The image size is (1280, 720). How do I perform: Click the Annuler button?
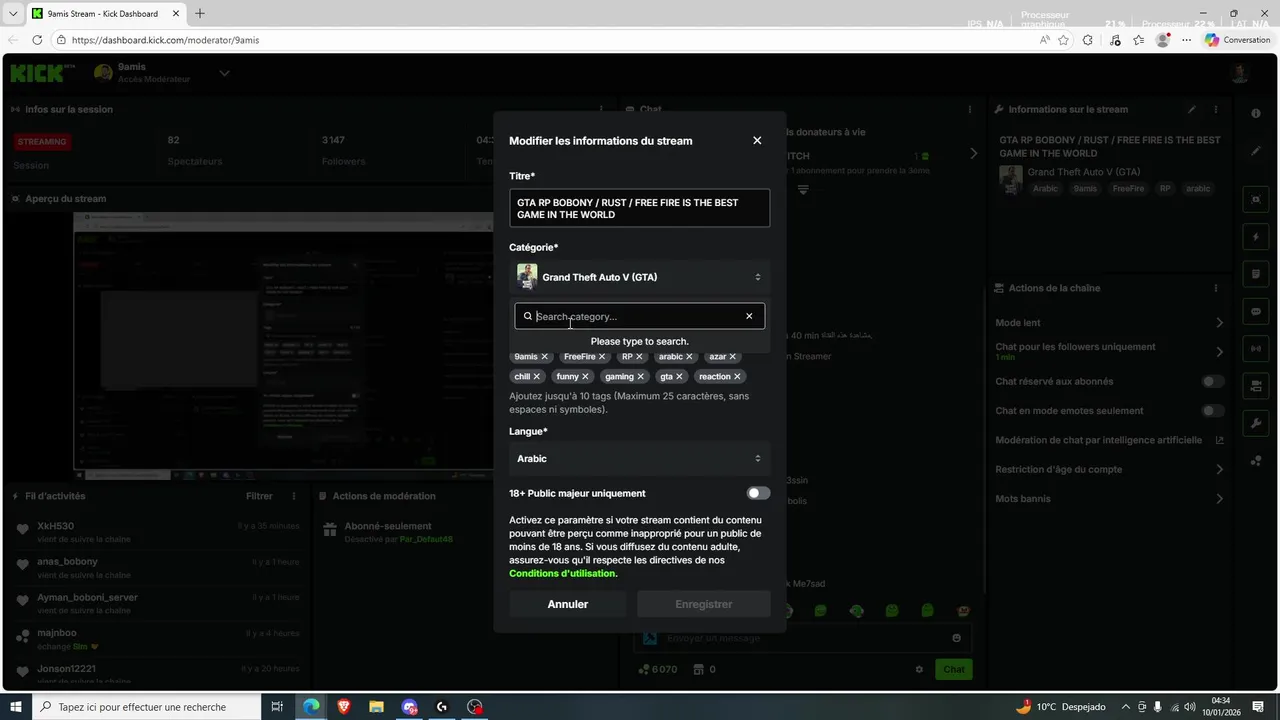(567, 604)
